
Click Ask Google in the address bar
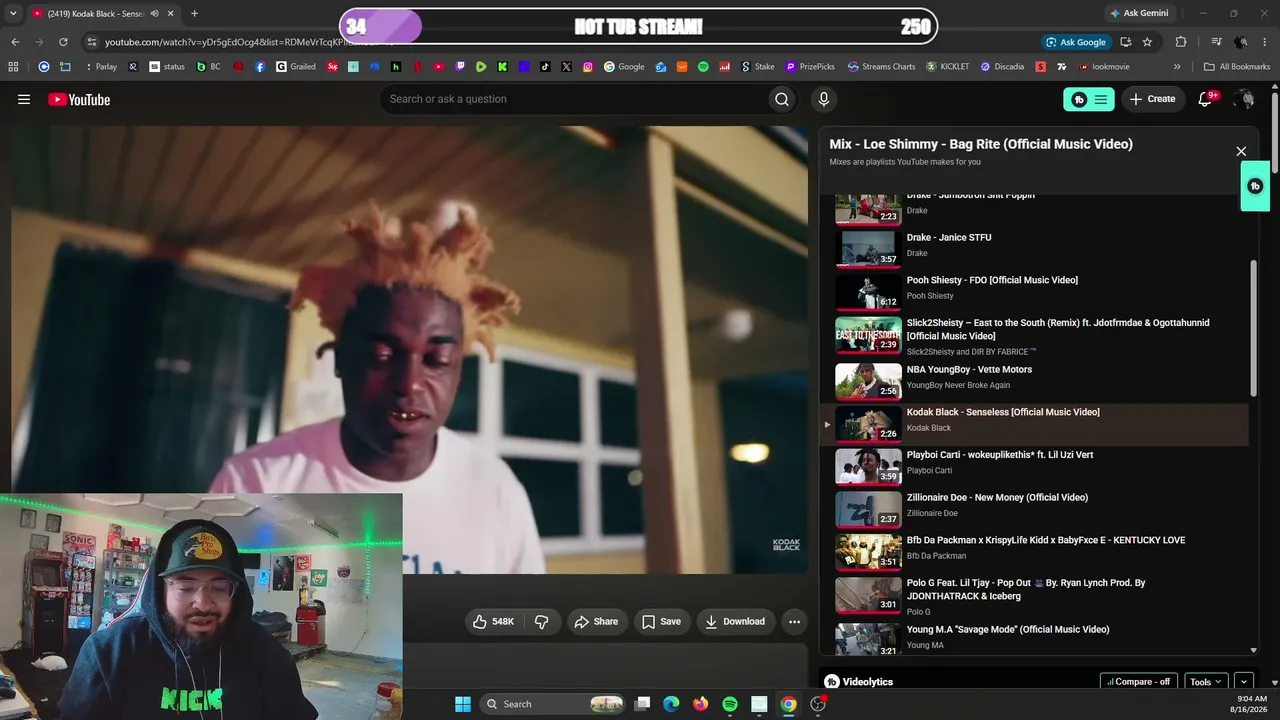coord(1075,42)
